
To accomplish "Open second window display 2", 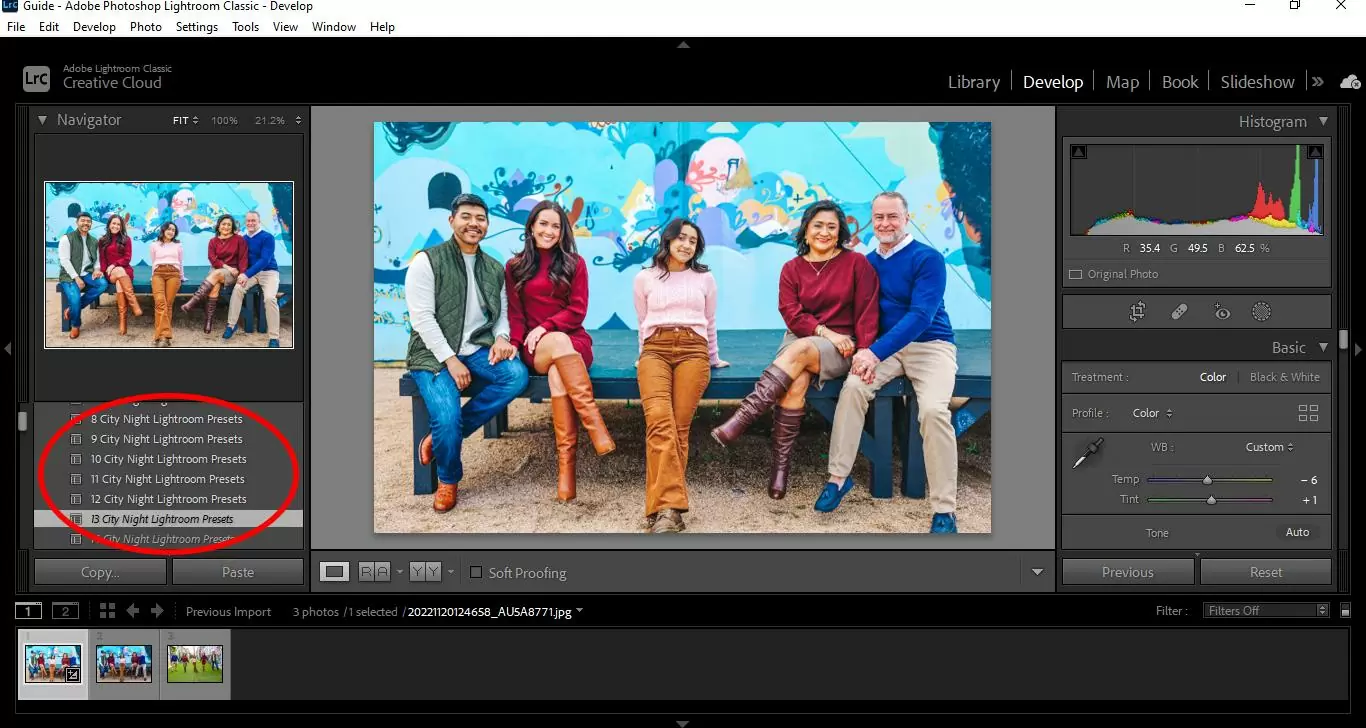I will coord(65,611).
